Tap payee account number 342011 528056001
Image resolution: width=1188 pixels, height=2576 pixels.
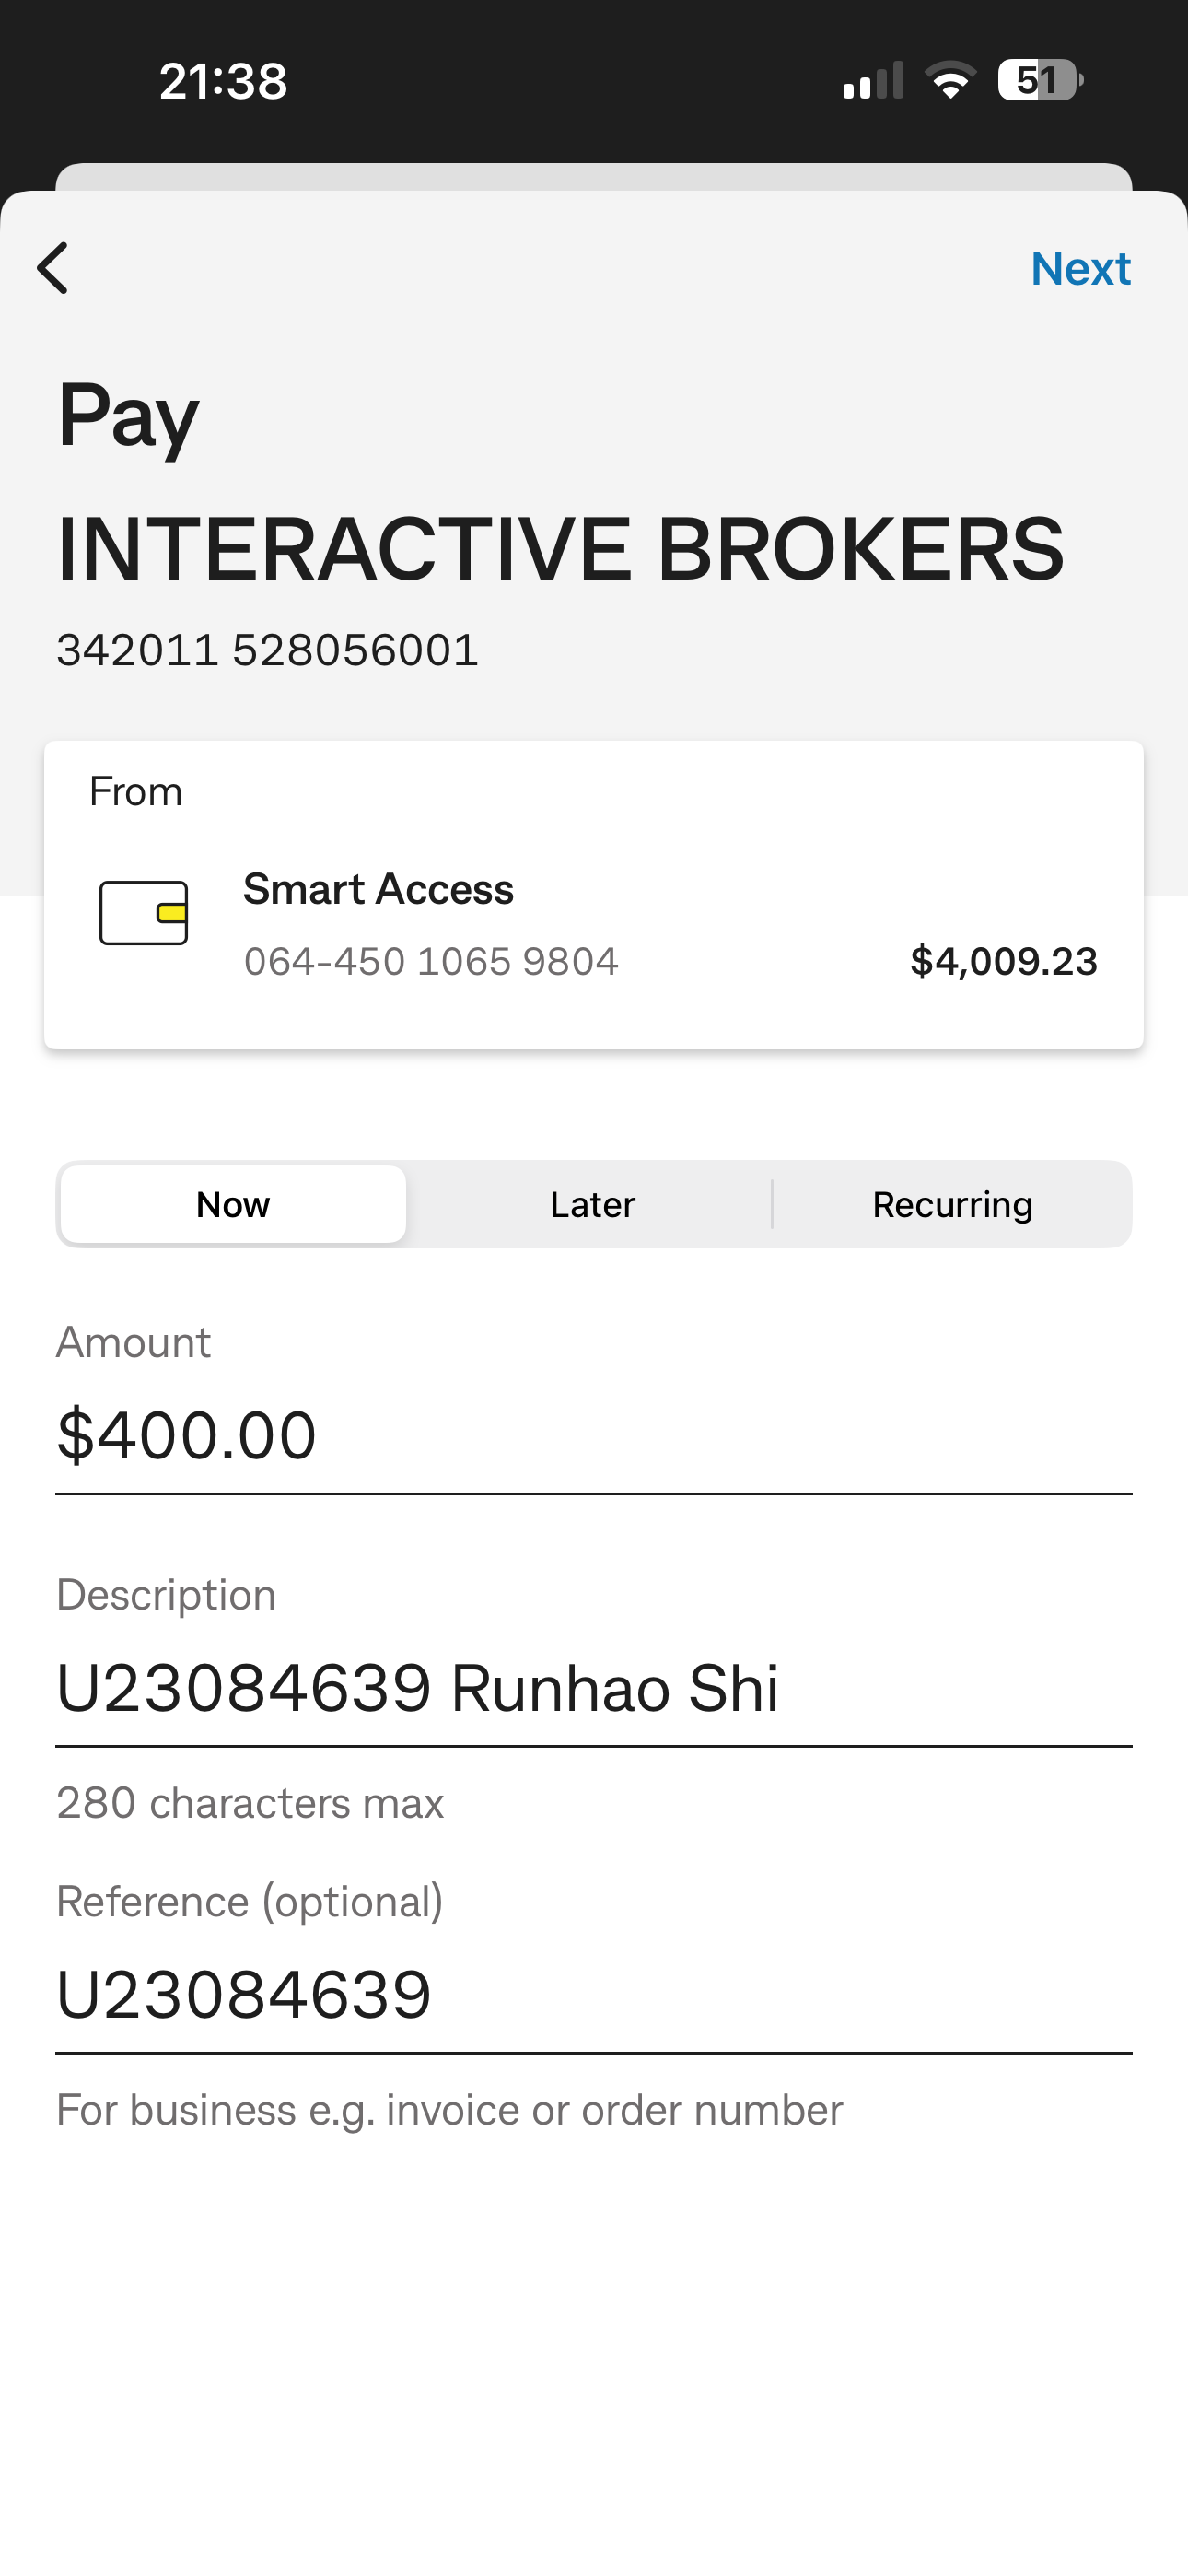coord(268,650)
